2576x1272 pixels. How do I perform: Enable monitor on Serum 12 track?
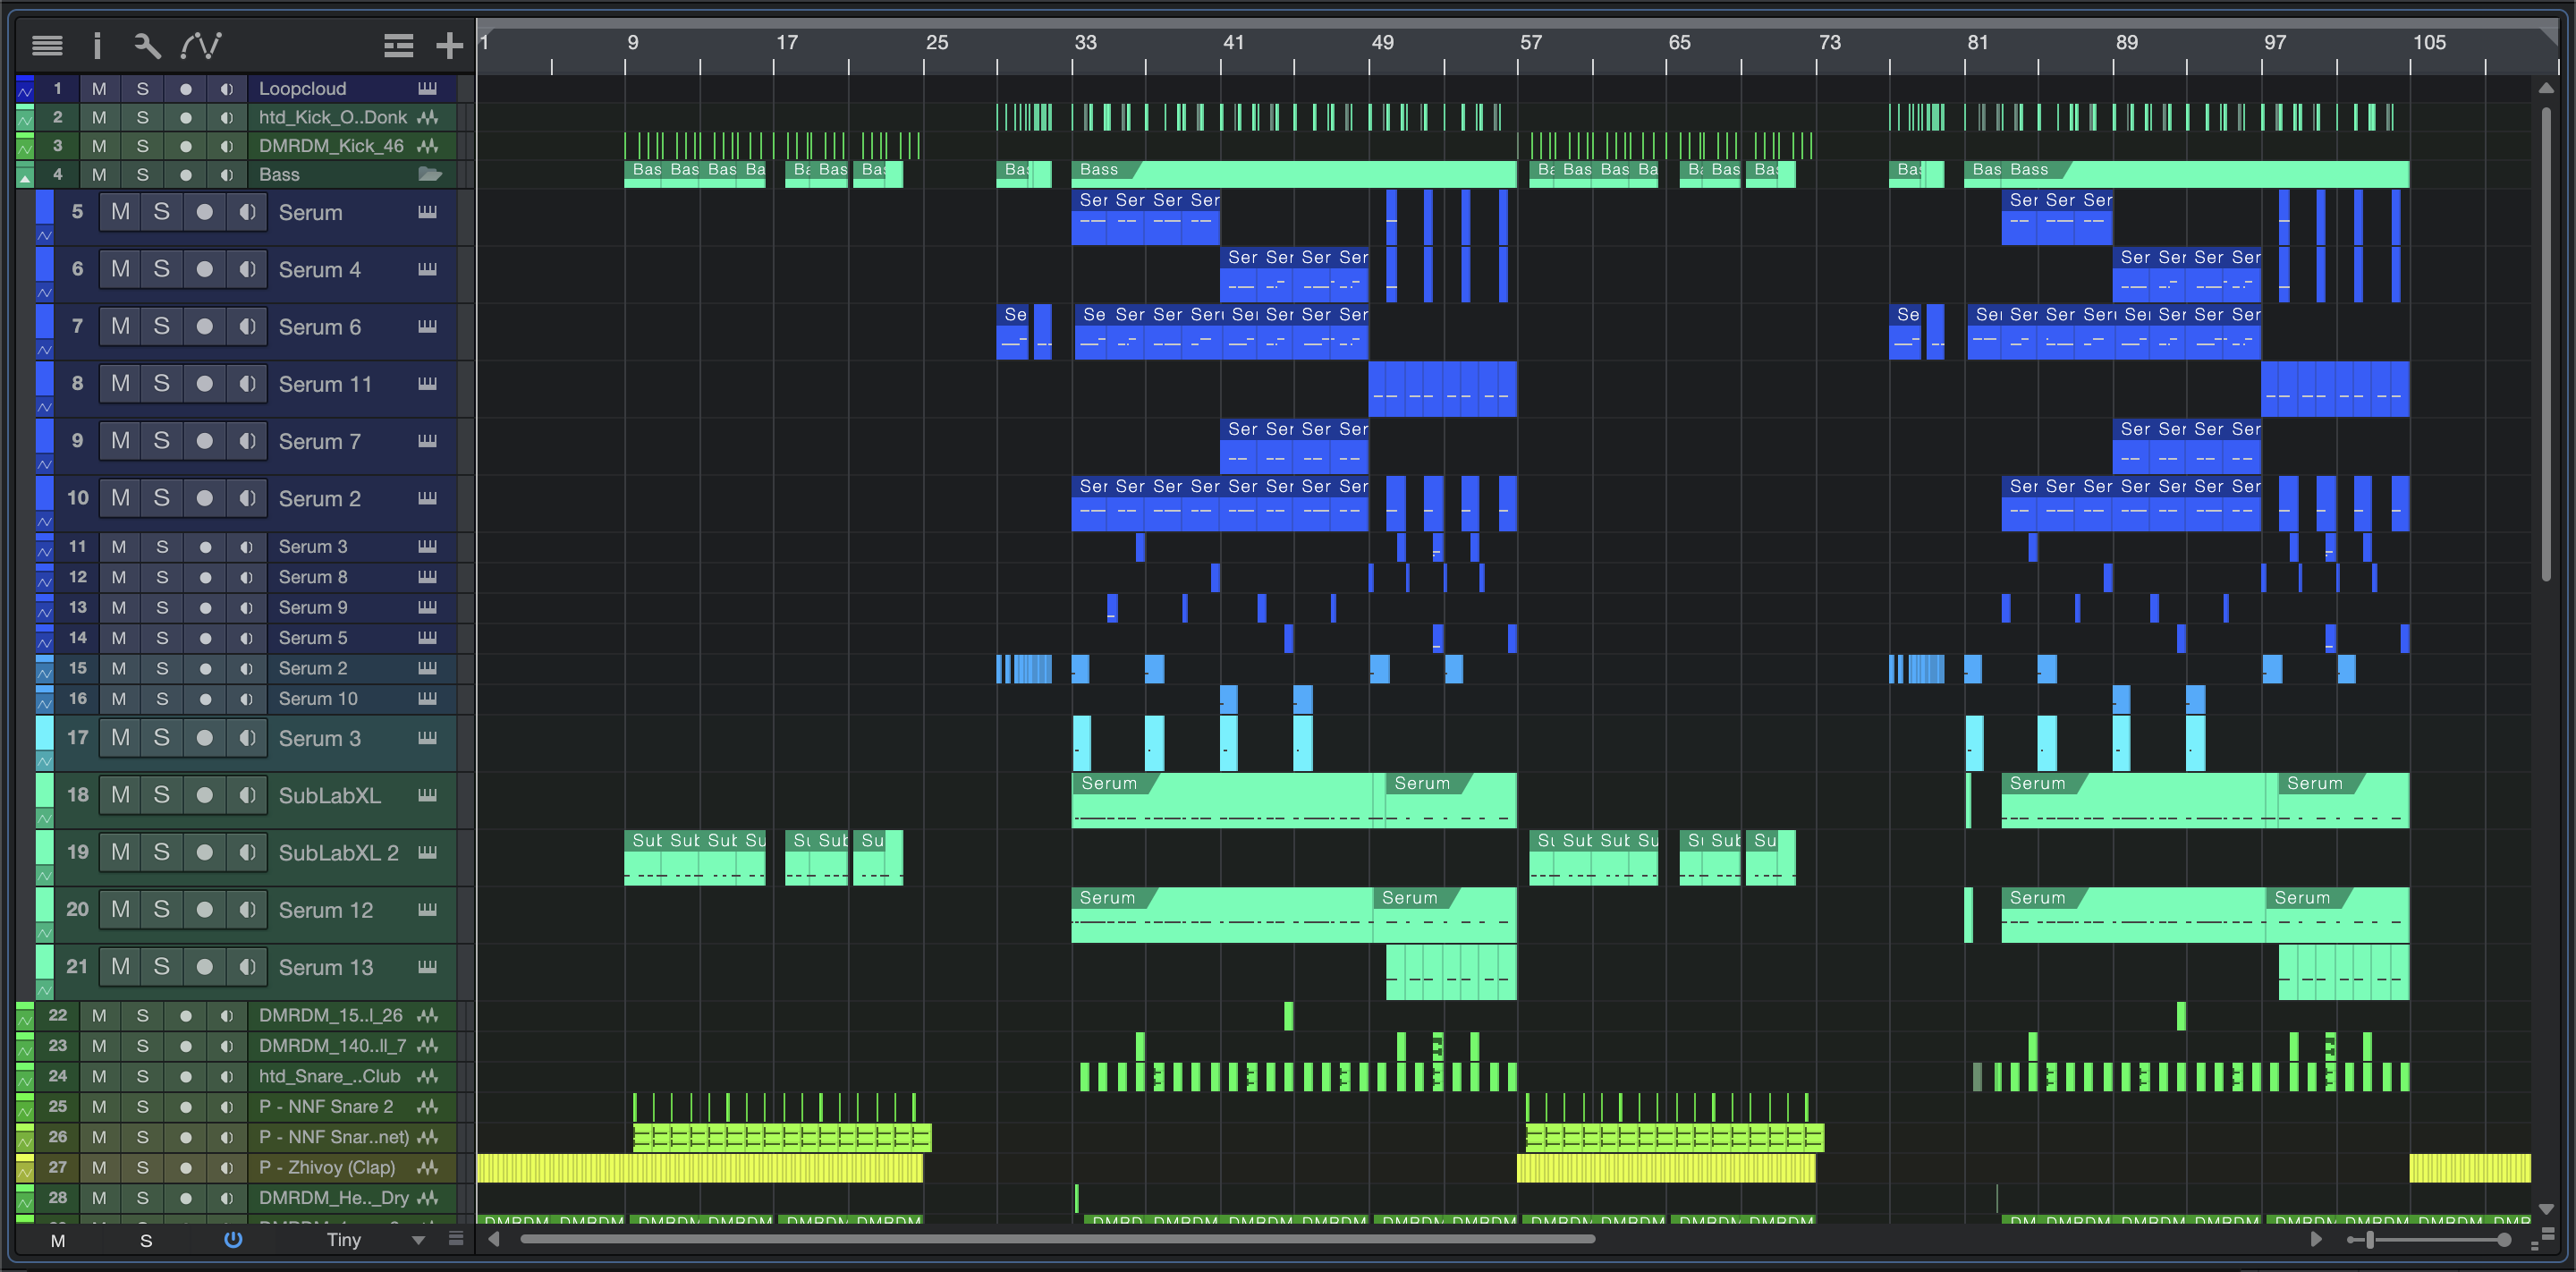247,909
